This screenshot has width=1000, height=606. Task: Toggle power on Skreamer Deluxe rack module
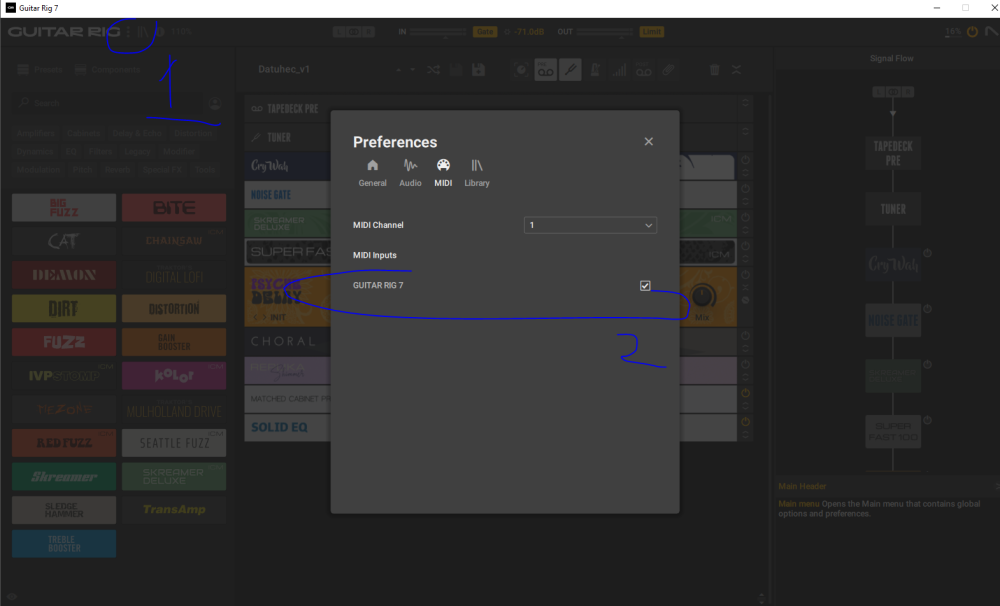[x=745, y=217]
